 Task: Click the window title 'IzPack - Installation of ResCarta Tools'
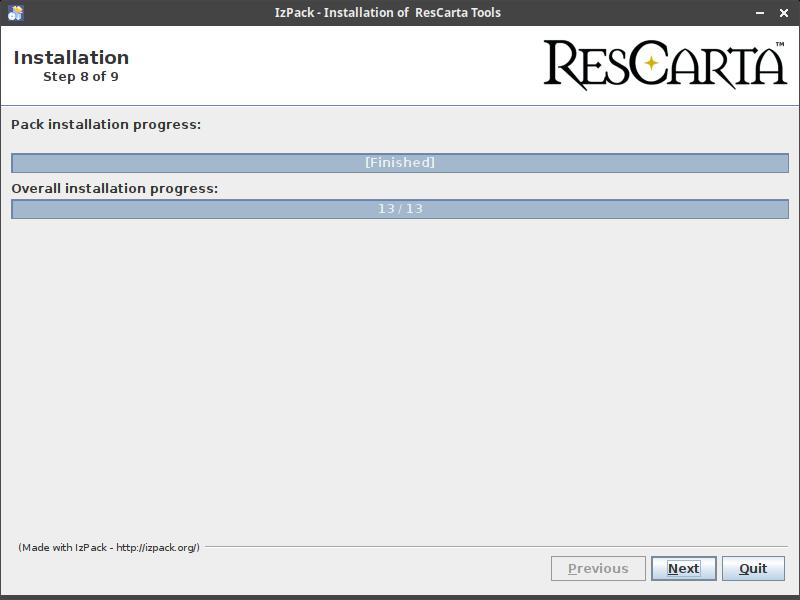(388, 13)
